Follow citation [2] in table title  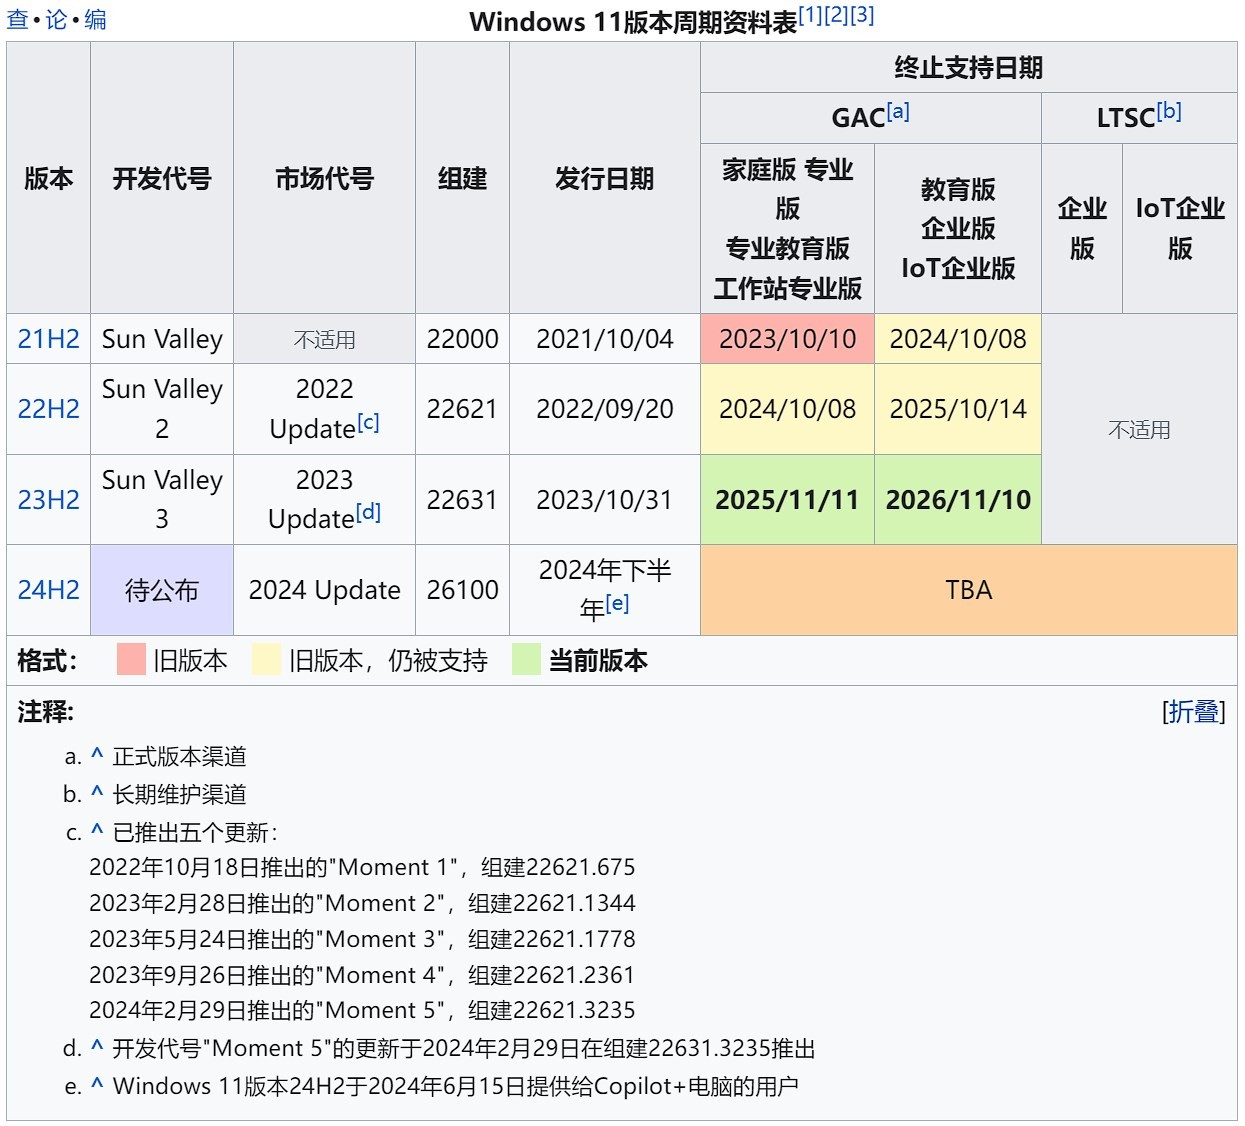click(x=836, y=15)
